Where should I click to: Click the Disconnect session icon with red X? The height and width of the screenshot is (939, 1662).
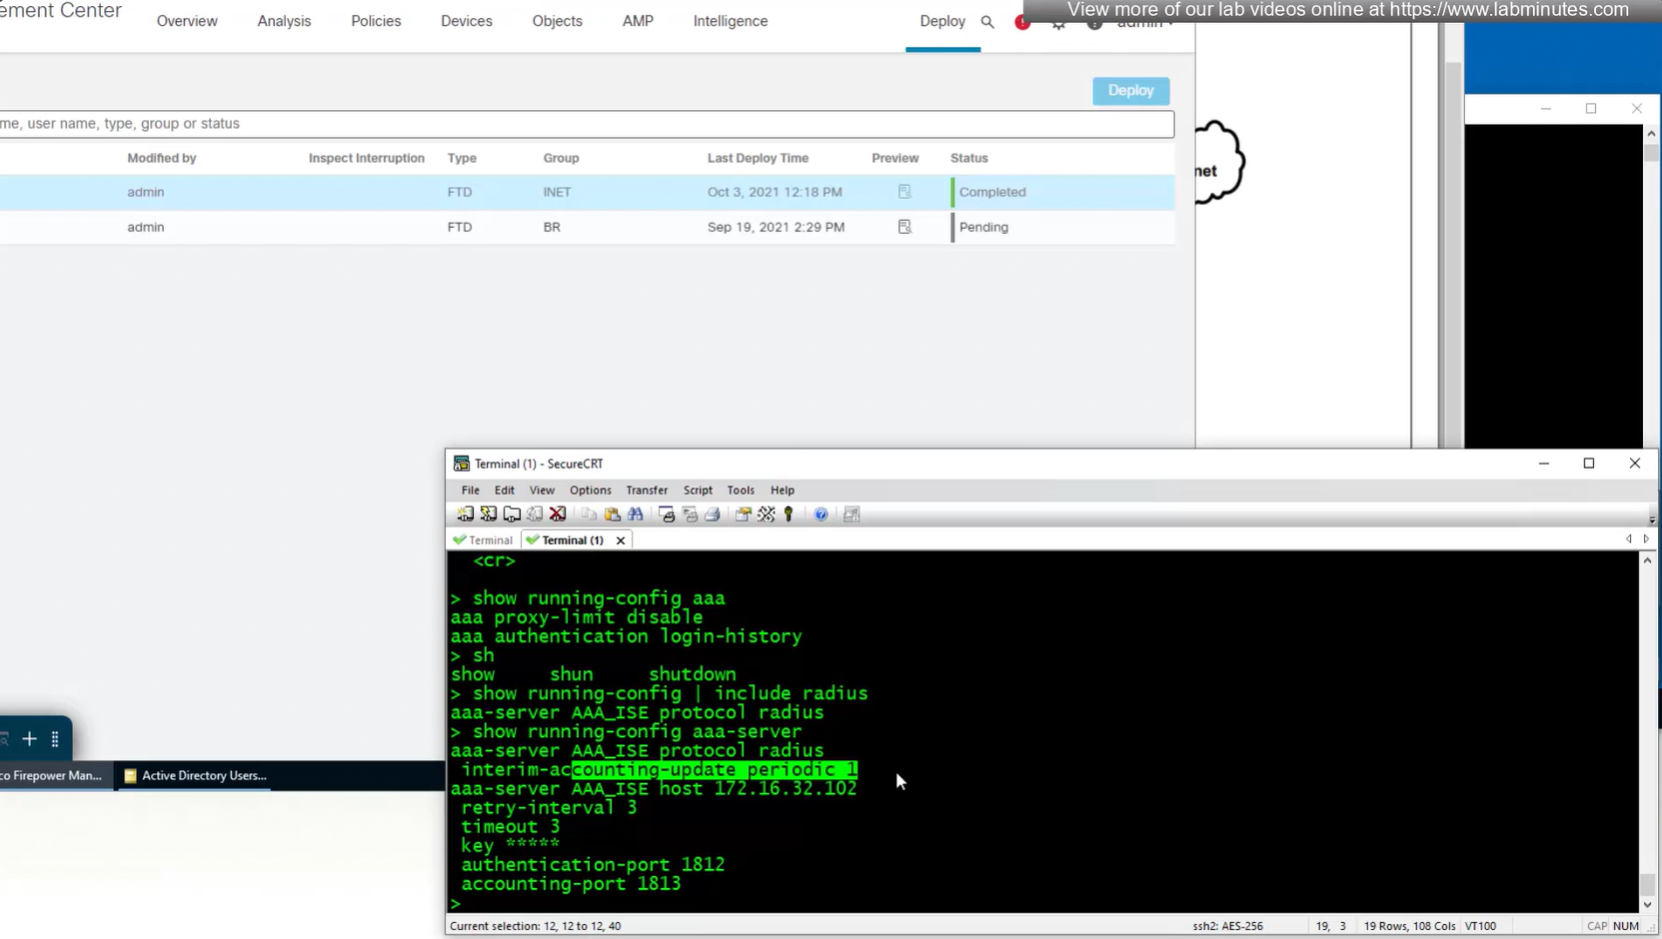pyautogui.click(x=558, y=514)
